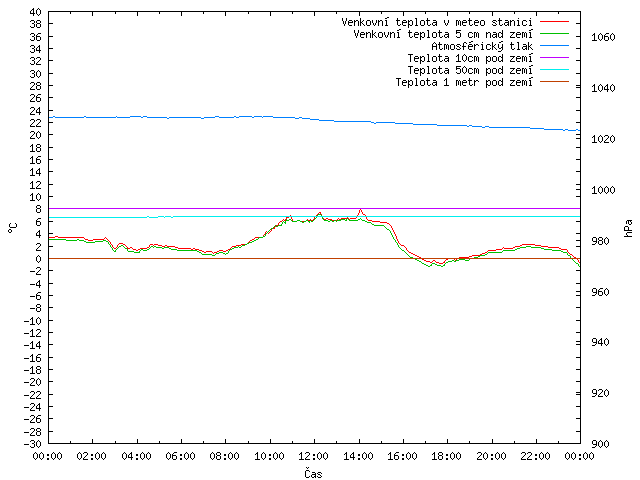Click the right axis value '940'

pyautogui.click(x=600, y=342)
